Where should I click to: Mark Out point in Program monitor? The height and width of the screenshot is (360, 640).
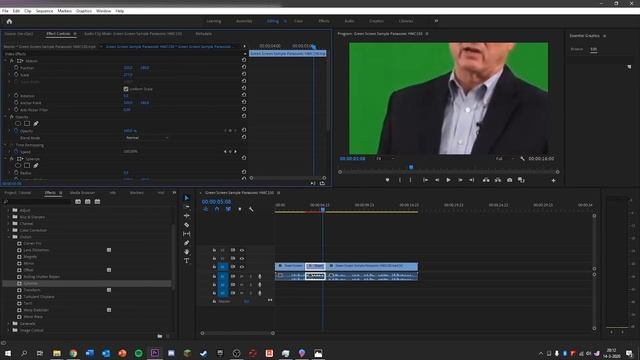click(411, 180)
